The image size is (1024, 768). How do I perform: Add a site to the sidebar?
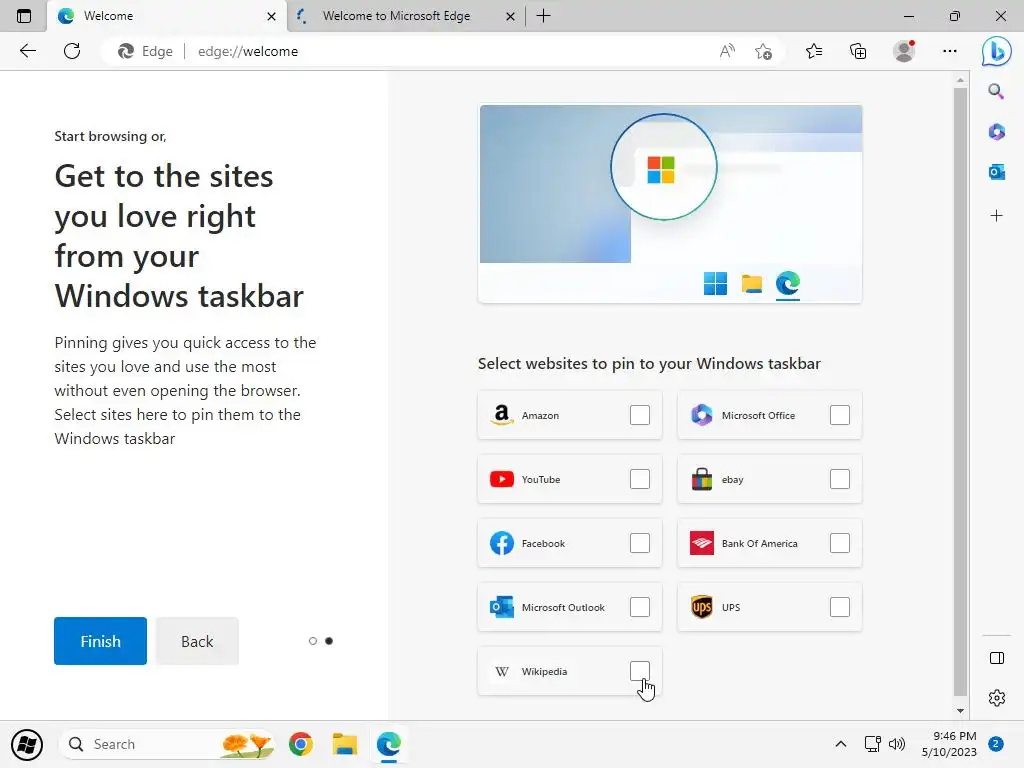coord(996,216)
